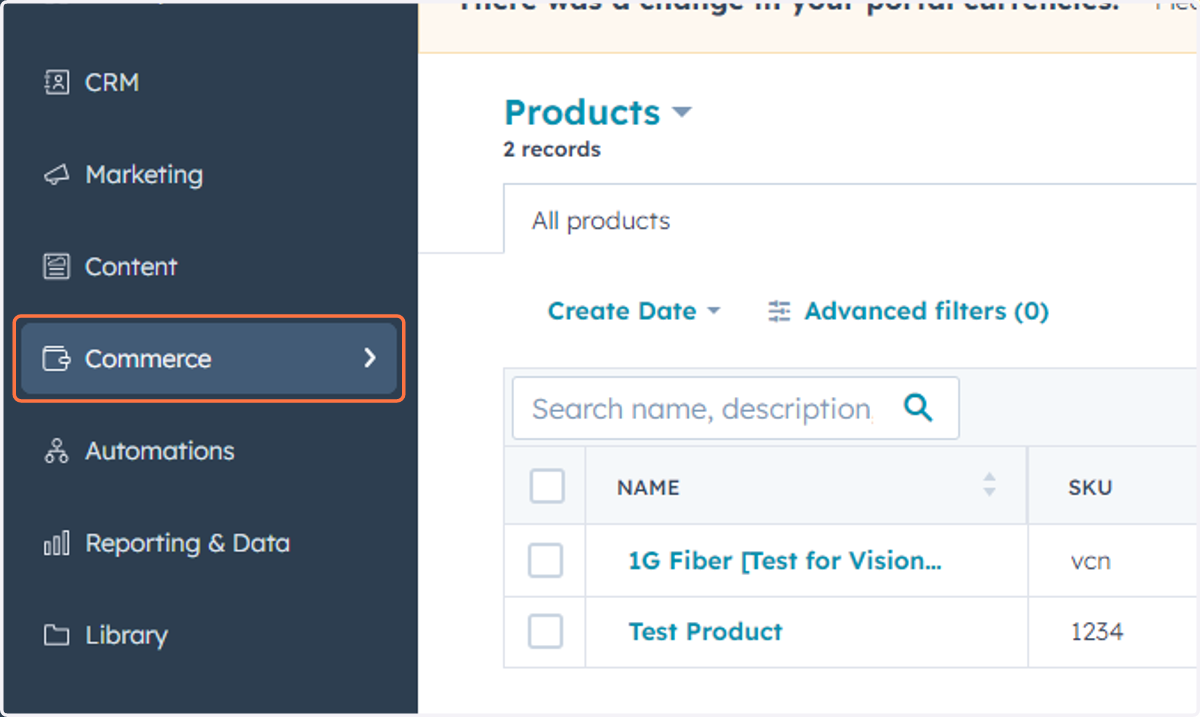Open the Products title dropdown arrow
This screenshot has width=1200, height=717.
point(682,112)
